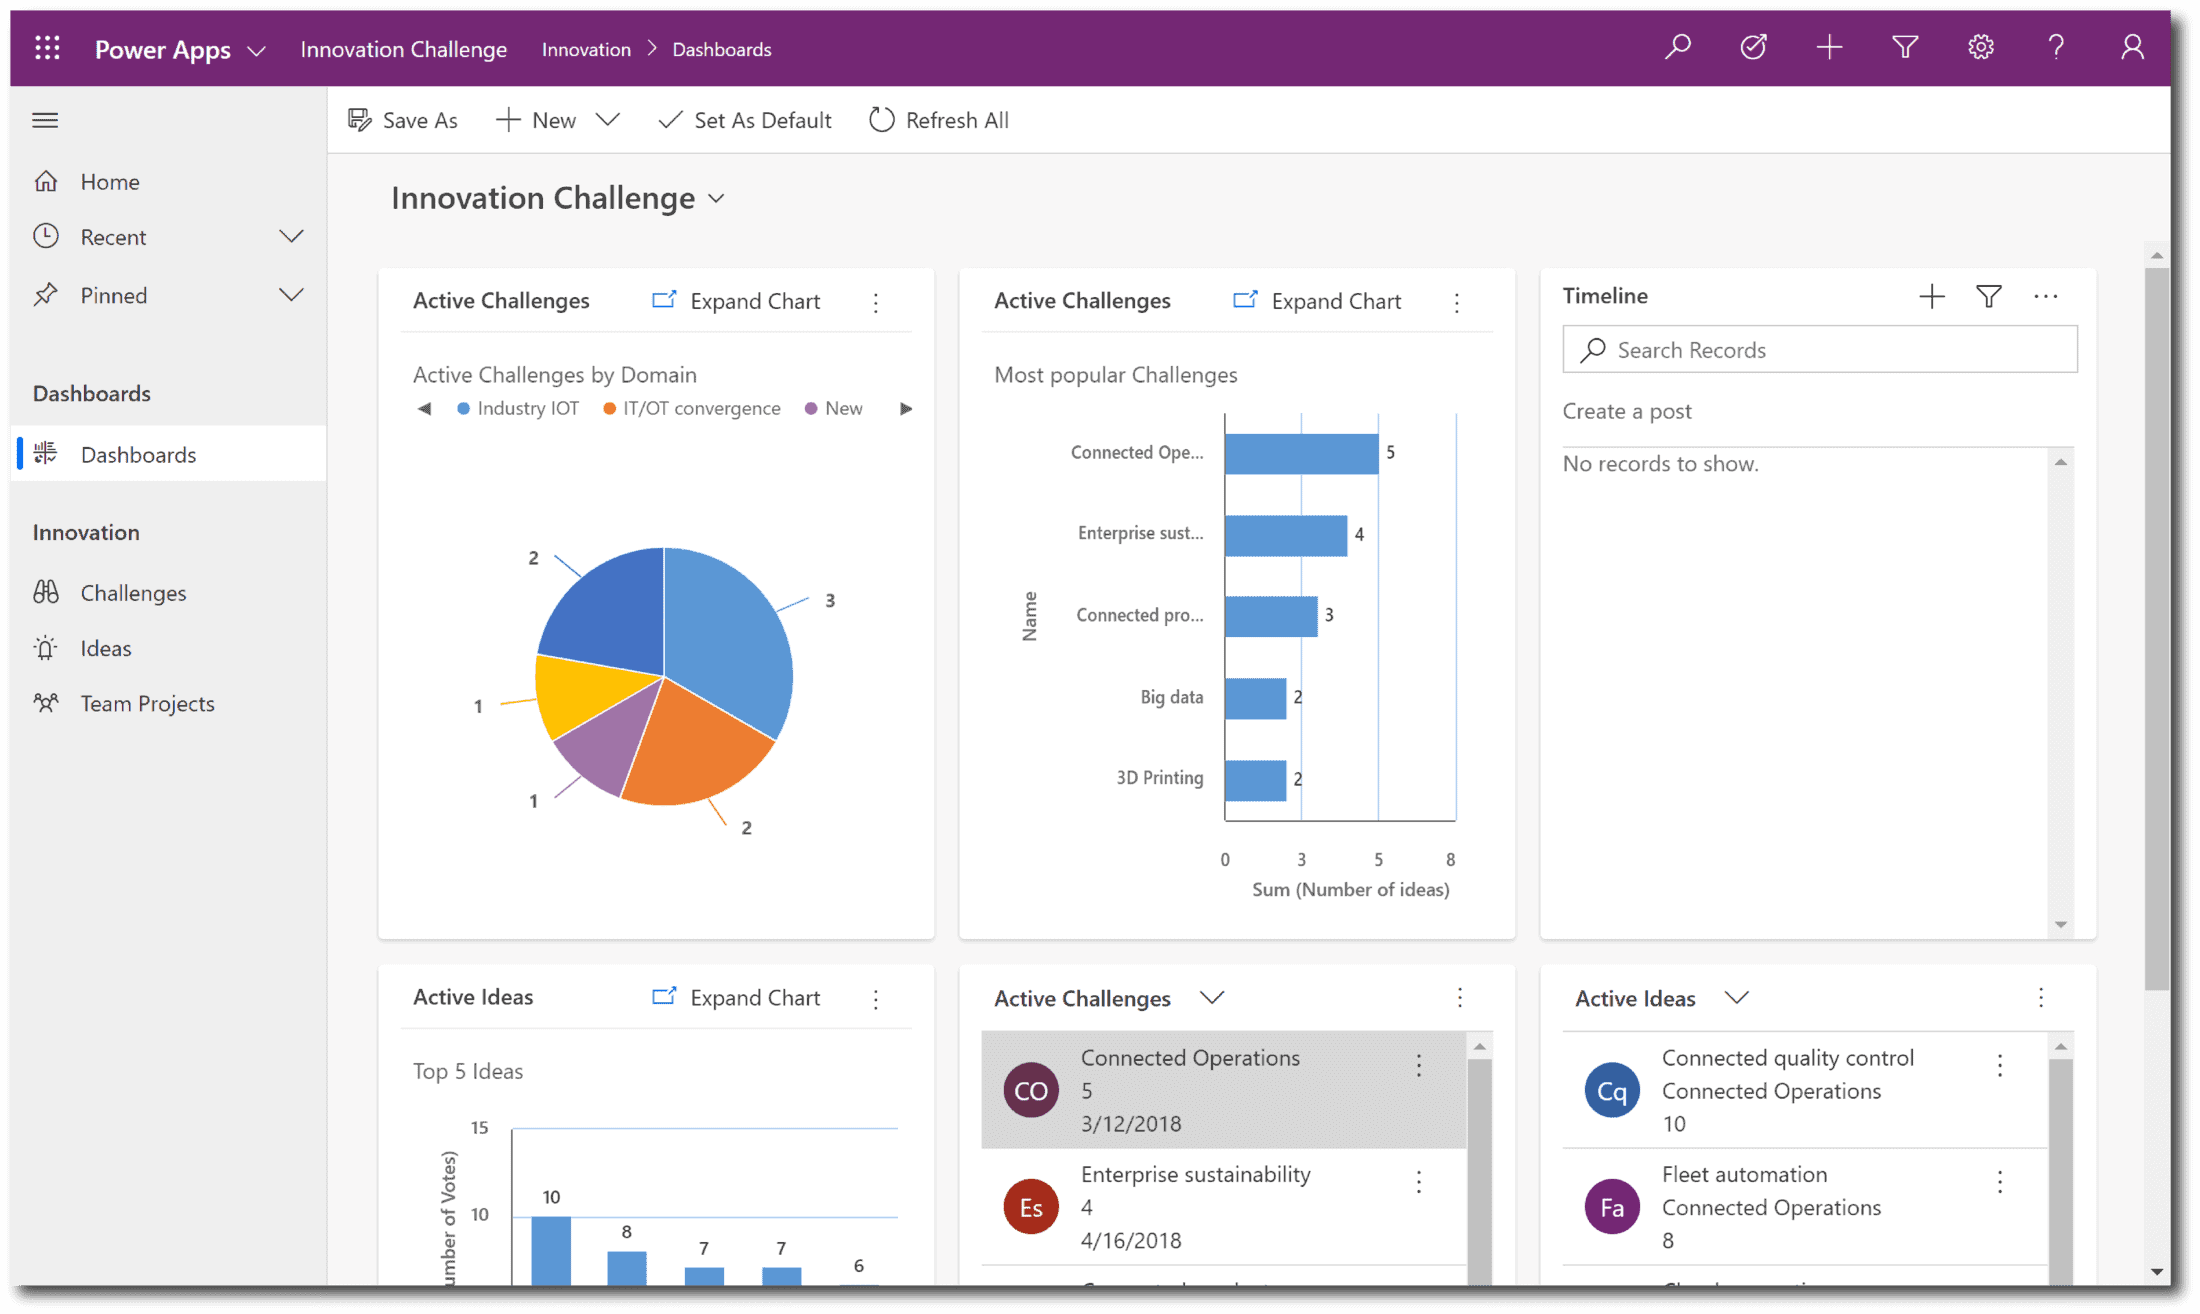Click the help question mark icon
The image size is (2200, 1314).
point(2056,47)
